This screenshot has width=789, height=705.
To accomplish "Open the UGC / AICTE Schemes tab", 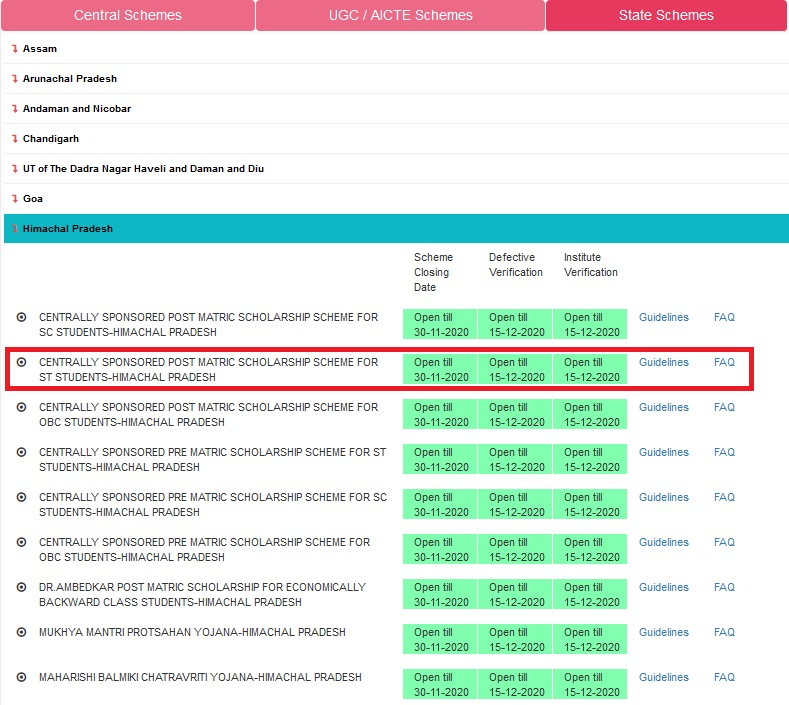I will pyautogui.click(x=400, y=15).
